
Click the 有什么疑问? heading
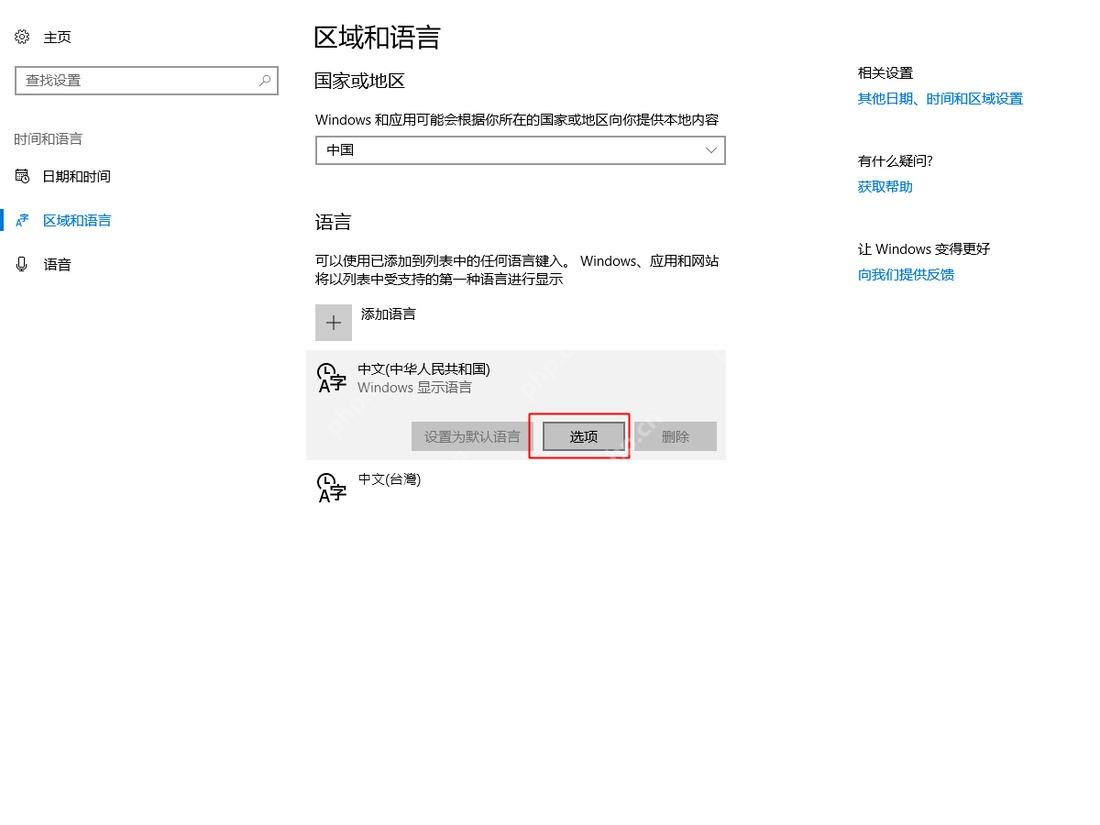click(895, 161)
